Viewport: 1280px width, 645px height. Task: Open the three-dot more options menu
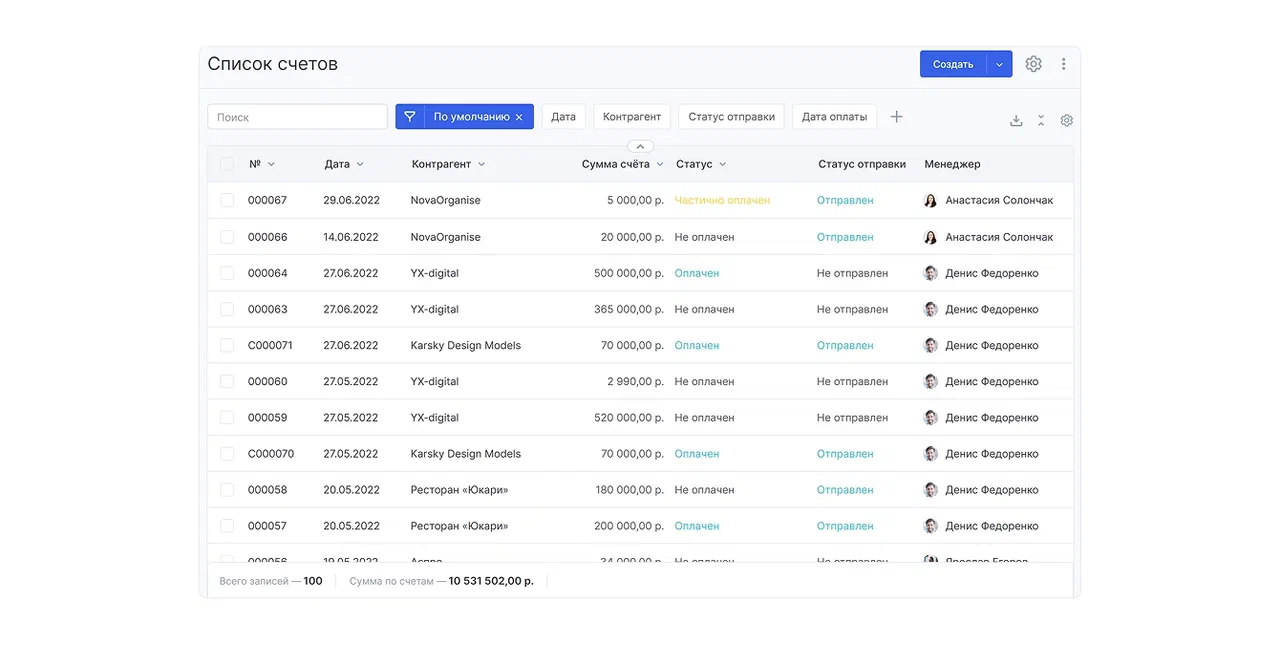(1063, 64)
